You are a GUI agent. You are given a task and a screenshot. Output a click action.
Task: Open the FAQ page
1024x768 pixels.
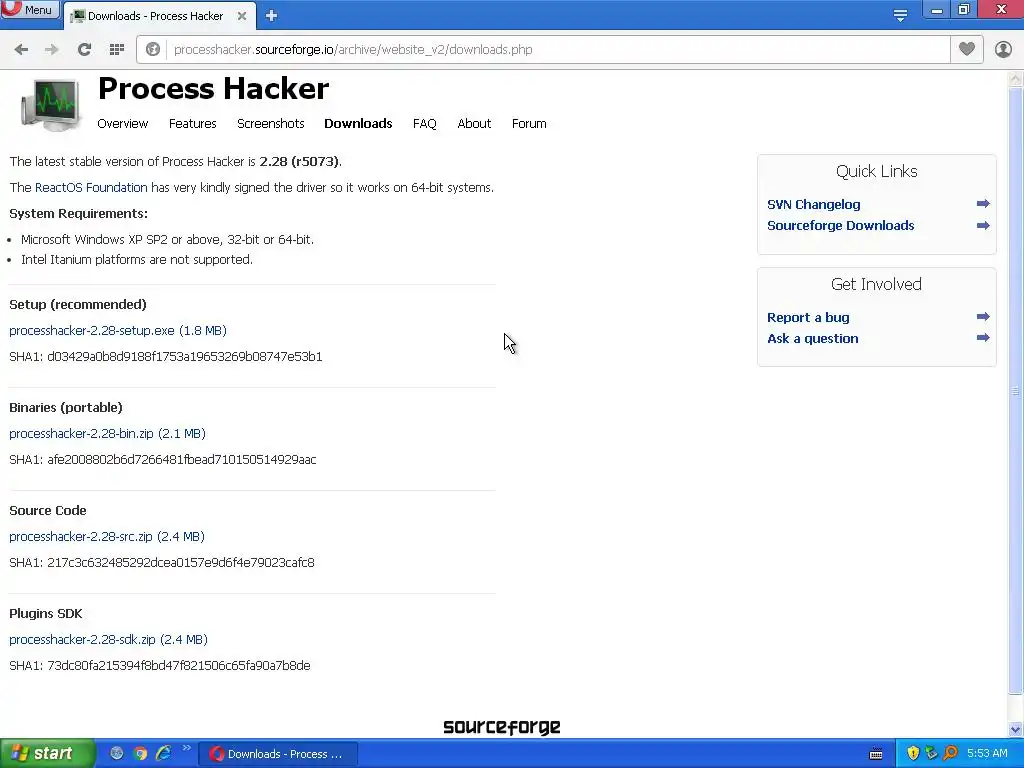(424, 123)
